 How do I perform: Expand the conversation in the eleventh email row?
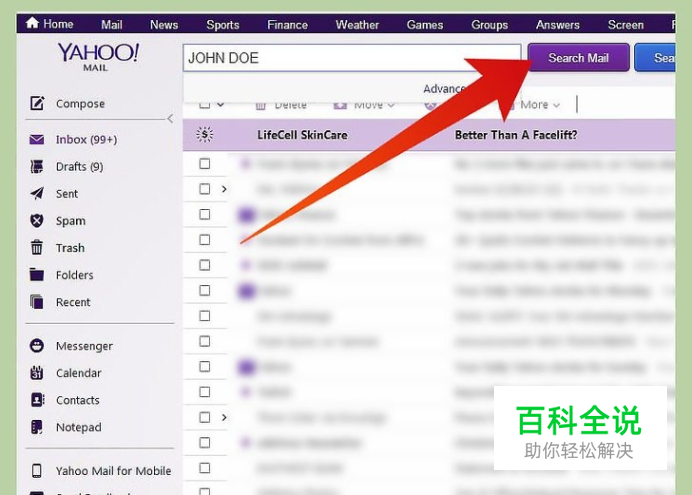(224, 417)
